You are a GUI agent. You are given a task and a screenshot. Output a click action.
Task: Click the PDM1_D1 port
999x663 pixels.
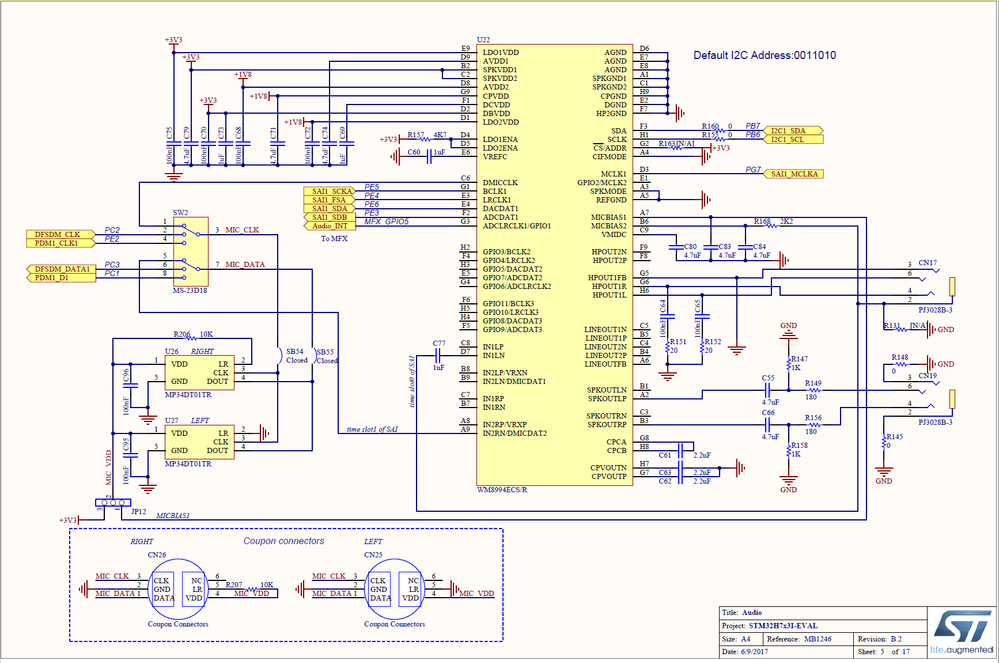pyautogui.click(x=61, y=278)
